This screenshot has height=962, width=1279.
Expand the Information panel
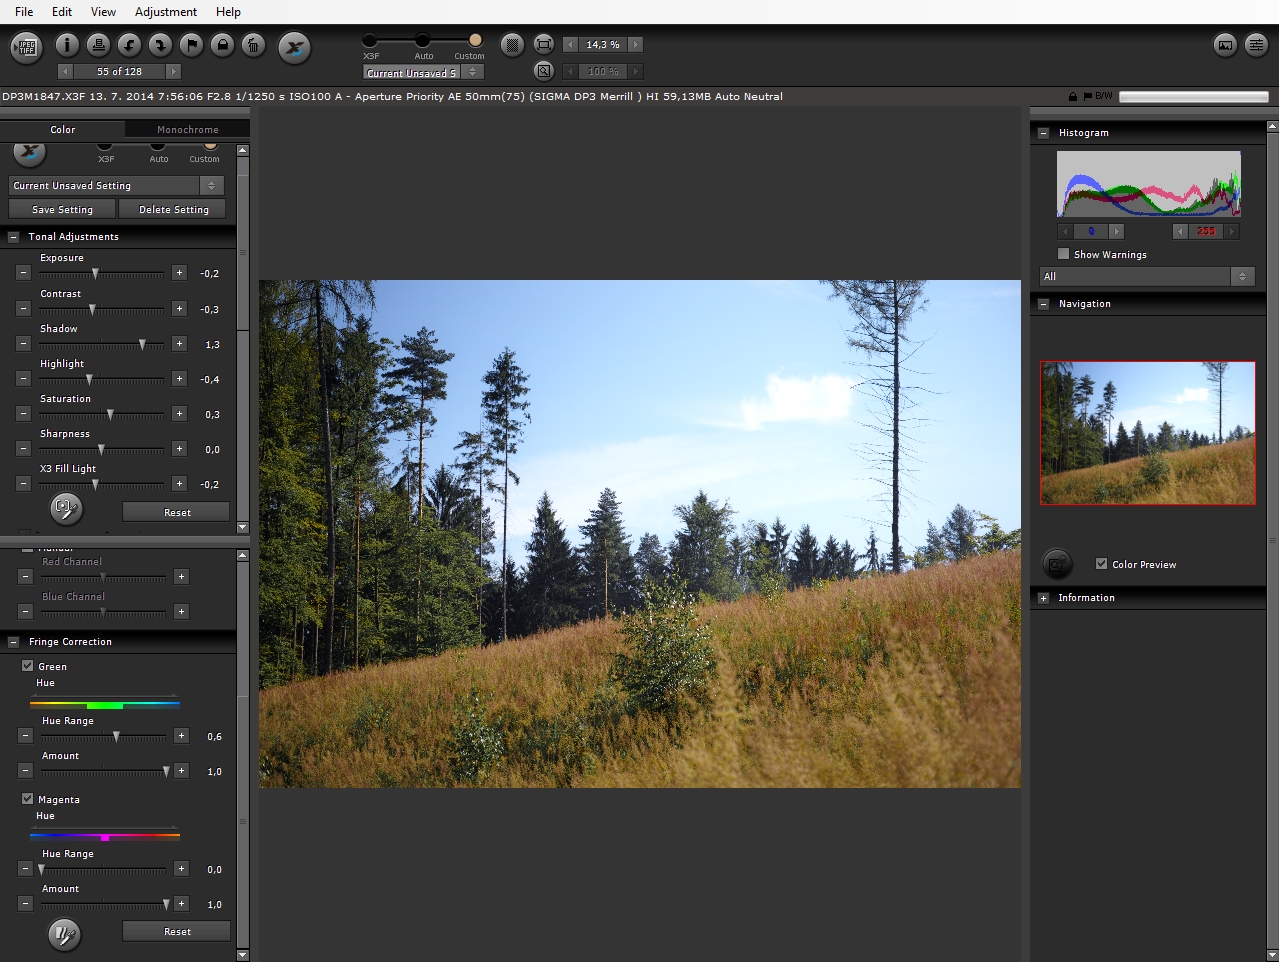(1044, 598)
